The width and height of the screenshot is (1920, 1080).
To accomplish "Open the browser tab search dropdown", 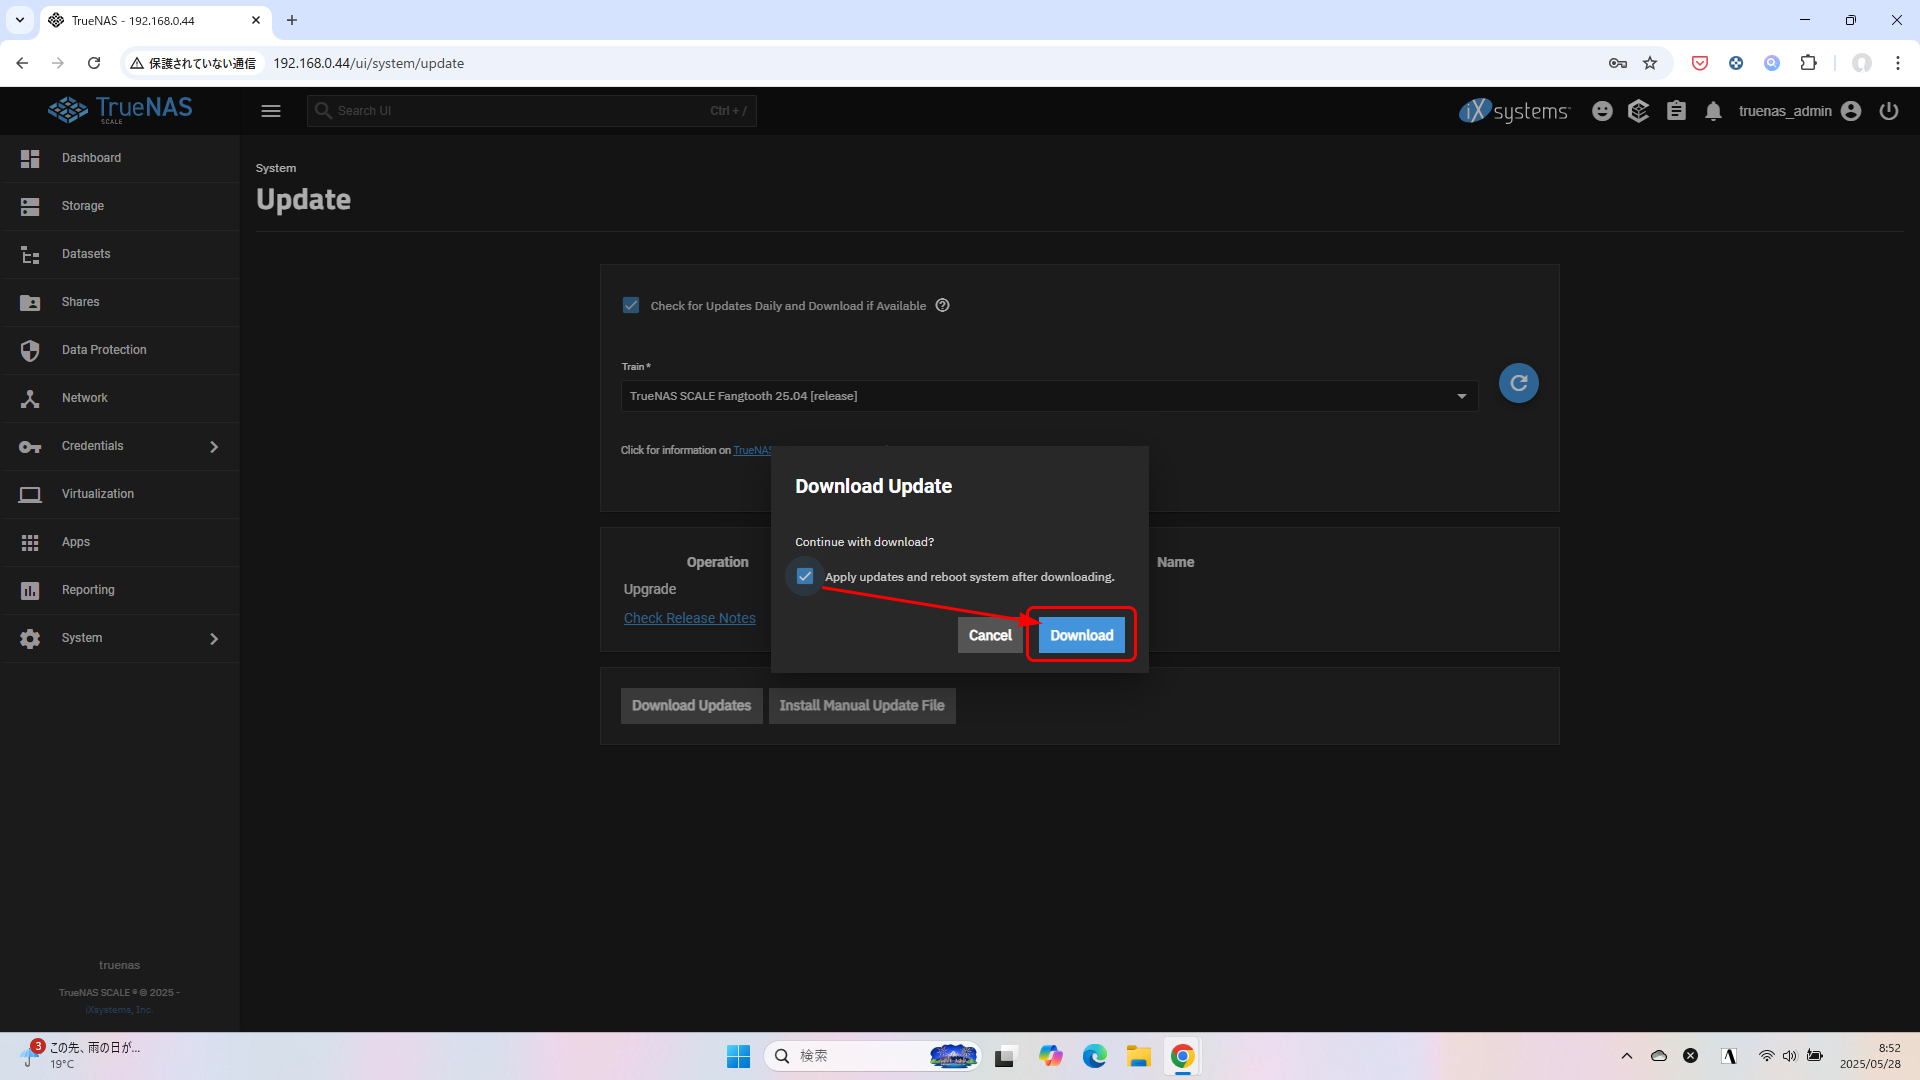I will [19, 20].
